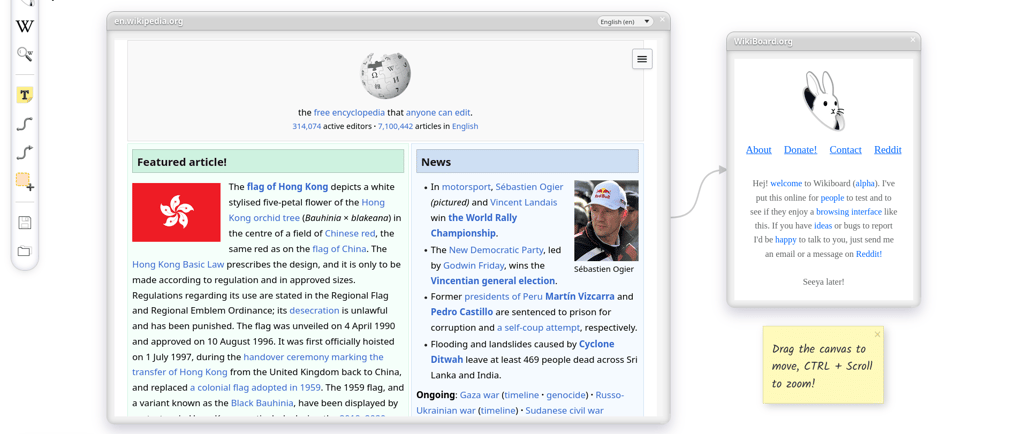Click the 'browsing interface' link

click(848, 211)
